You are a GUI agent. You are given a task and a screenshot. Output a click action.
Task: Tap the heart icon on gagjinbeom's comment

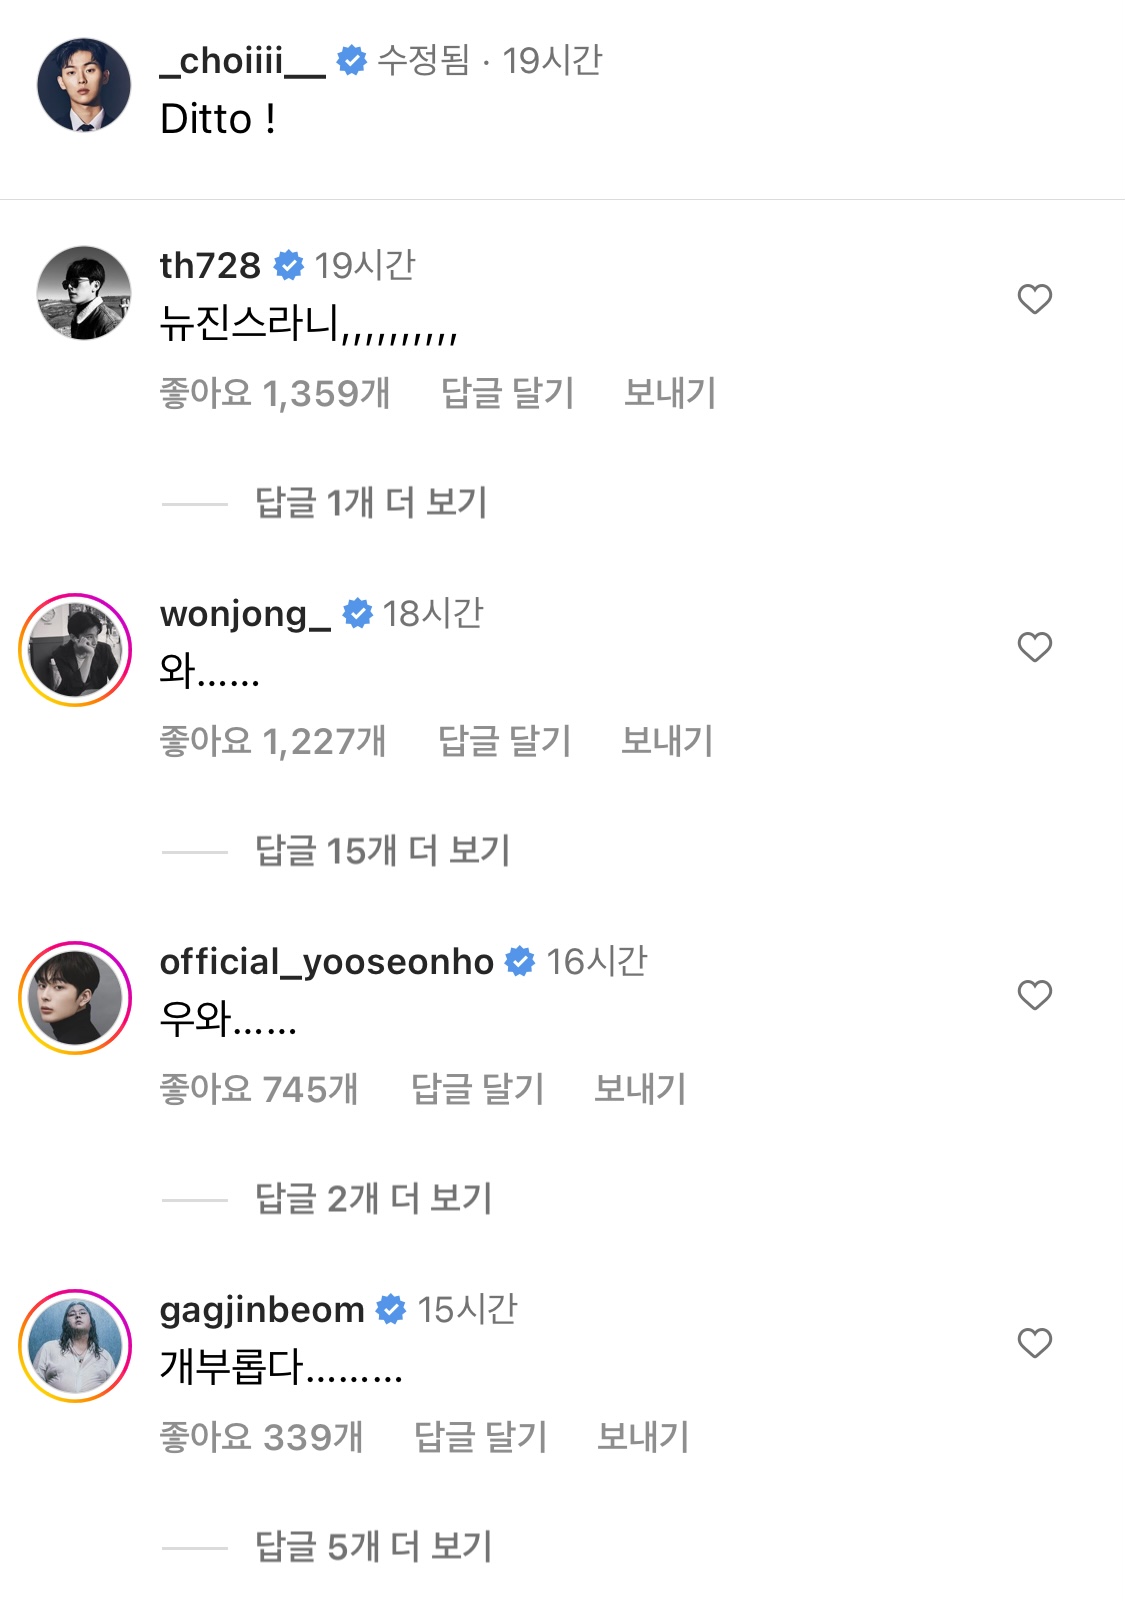tap(1033, 1345)
